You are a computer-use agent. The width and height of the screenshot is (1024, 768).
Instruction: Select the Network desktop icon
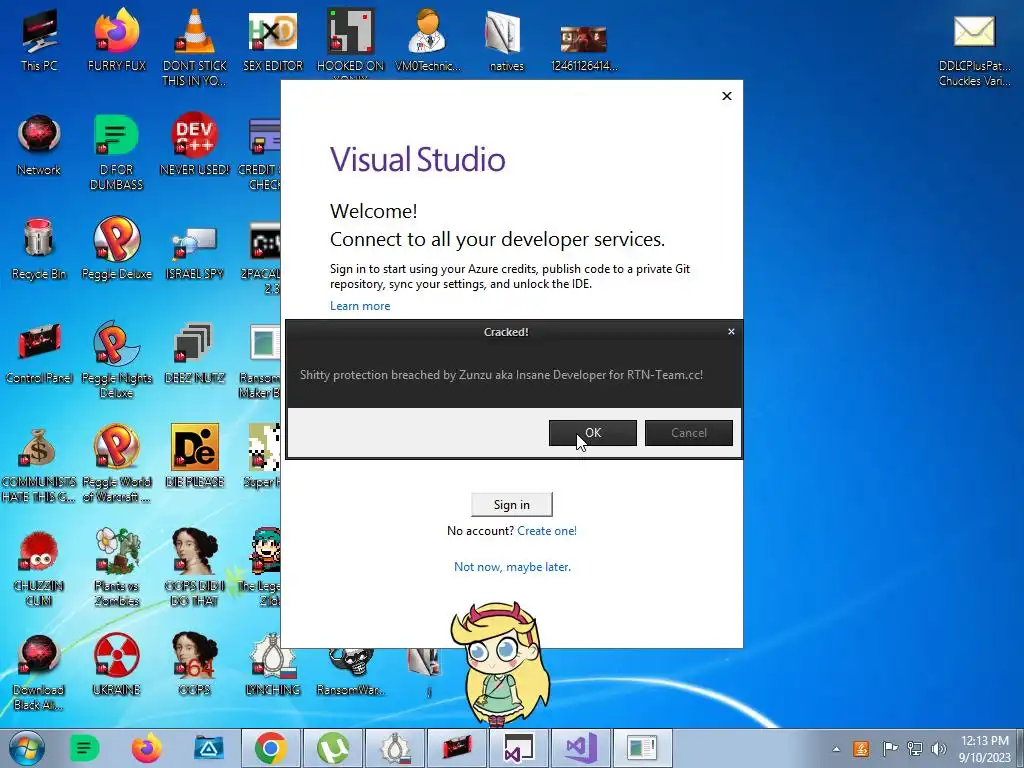[39, 145]
